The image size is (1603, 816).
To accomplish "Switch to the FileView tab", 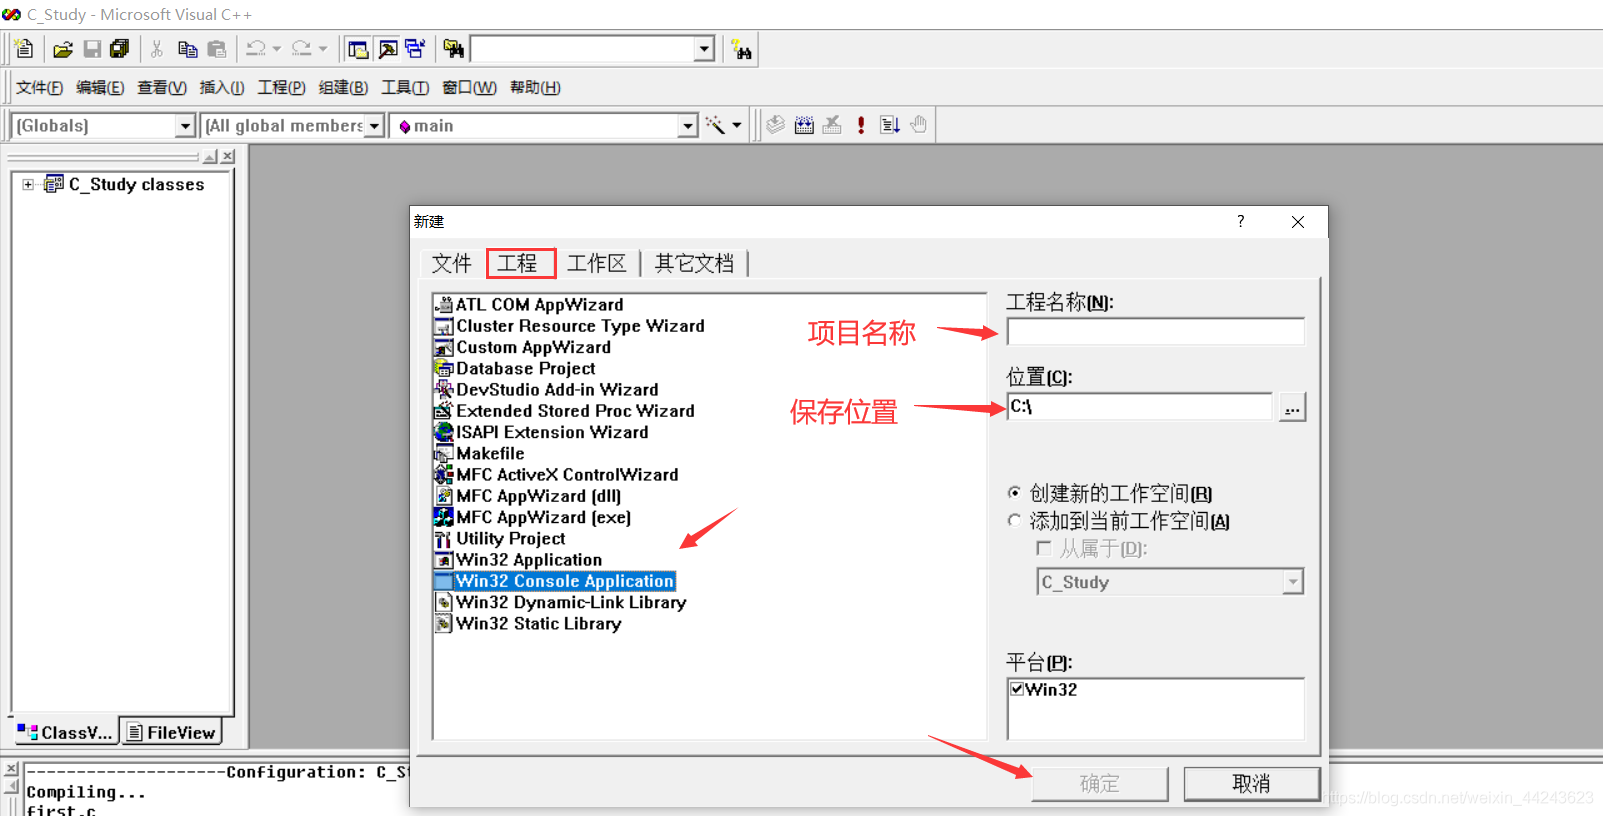I will tap(171, 733).
